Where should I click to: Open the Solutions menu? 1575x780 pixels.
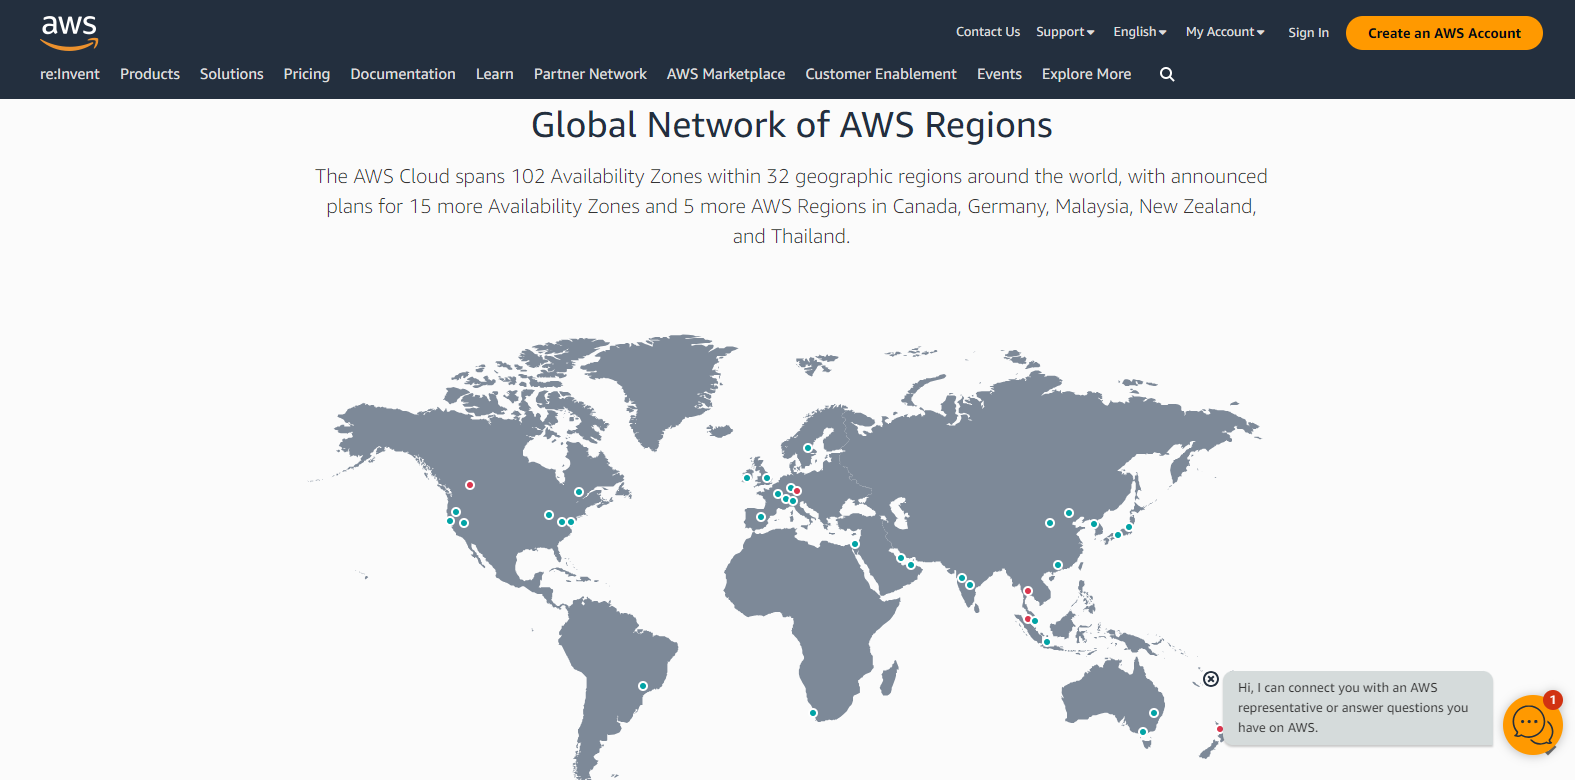232,74
